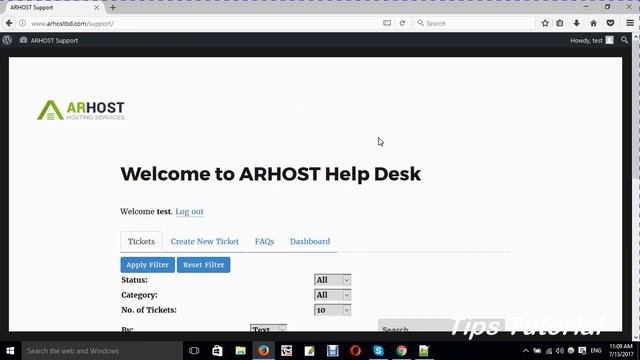The width and height of the screenshot is (640, 360).
Task: Open ARHOST Support site link in admin bar
Action: tap(49, 40)
